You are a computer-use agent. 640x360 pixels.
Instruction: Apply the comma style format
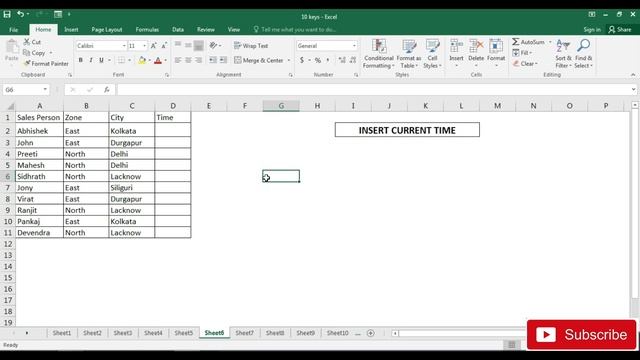[328, 60]
